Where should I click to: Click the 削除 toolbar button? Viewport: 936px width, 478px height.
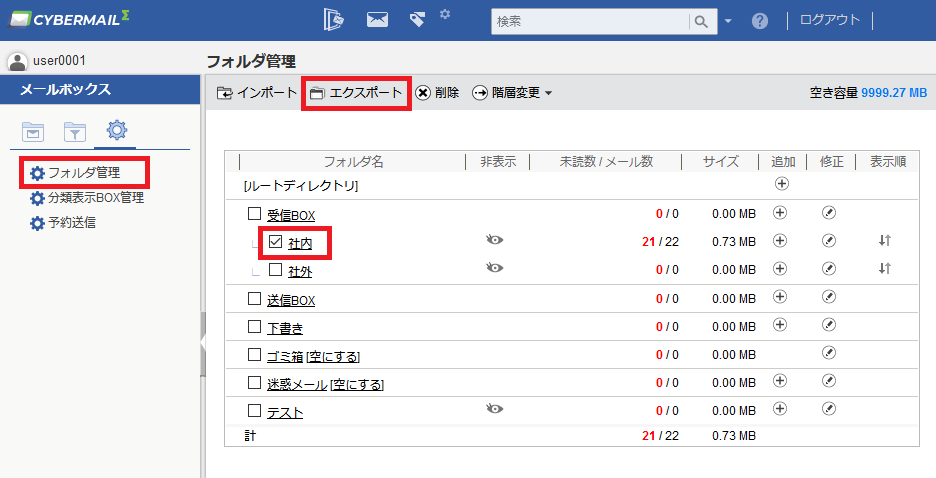(438, 92)
